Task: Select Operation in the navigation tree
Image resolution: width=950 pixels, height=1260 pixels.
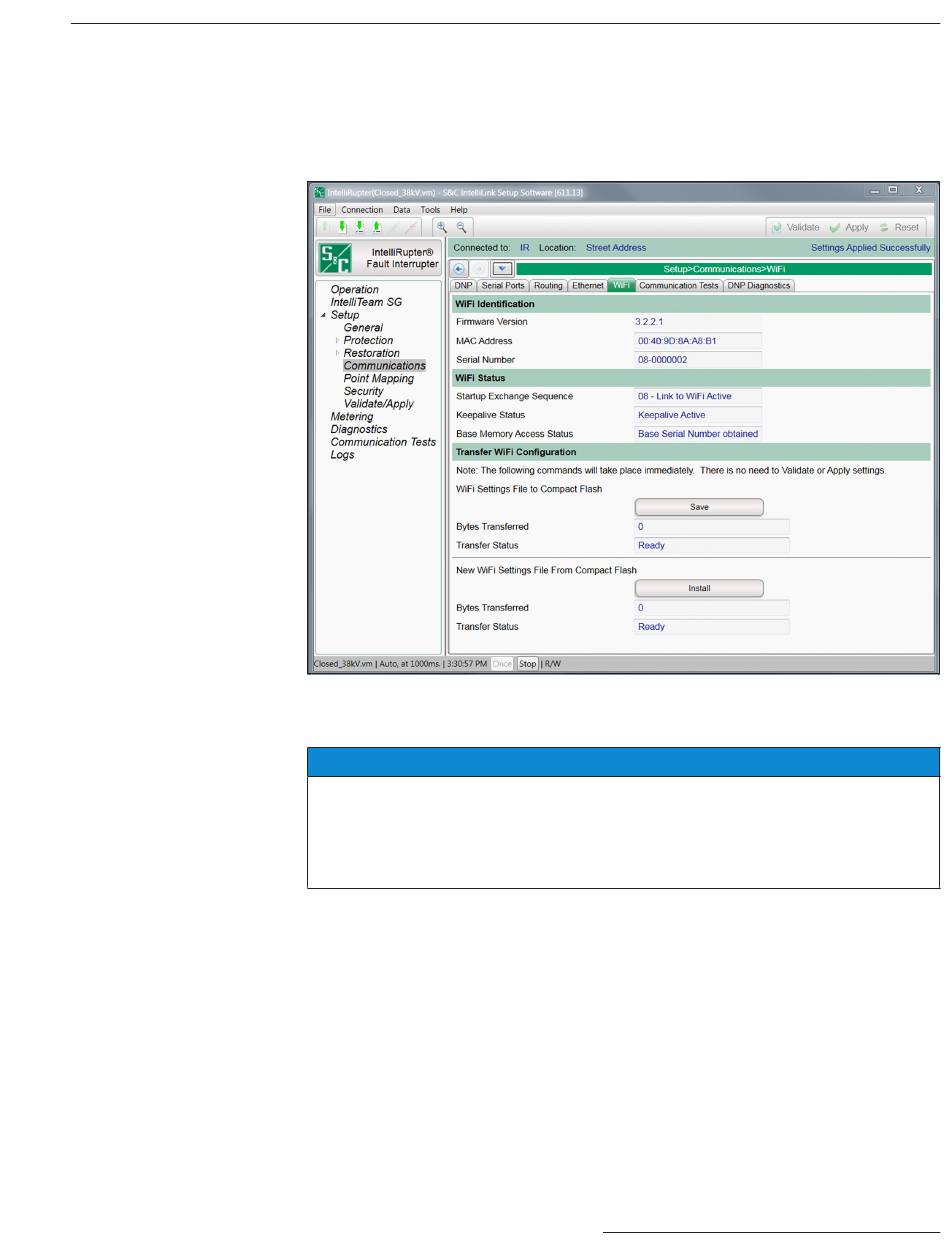Action: coord(355,290)
